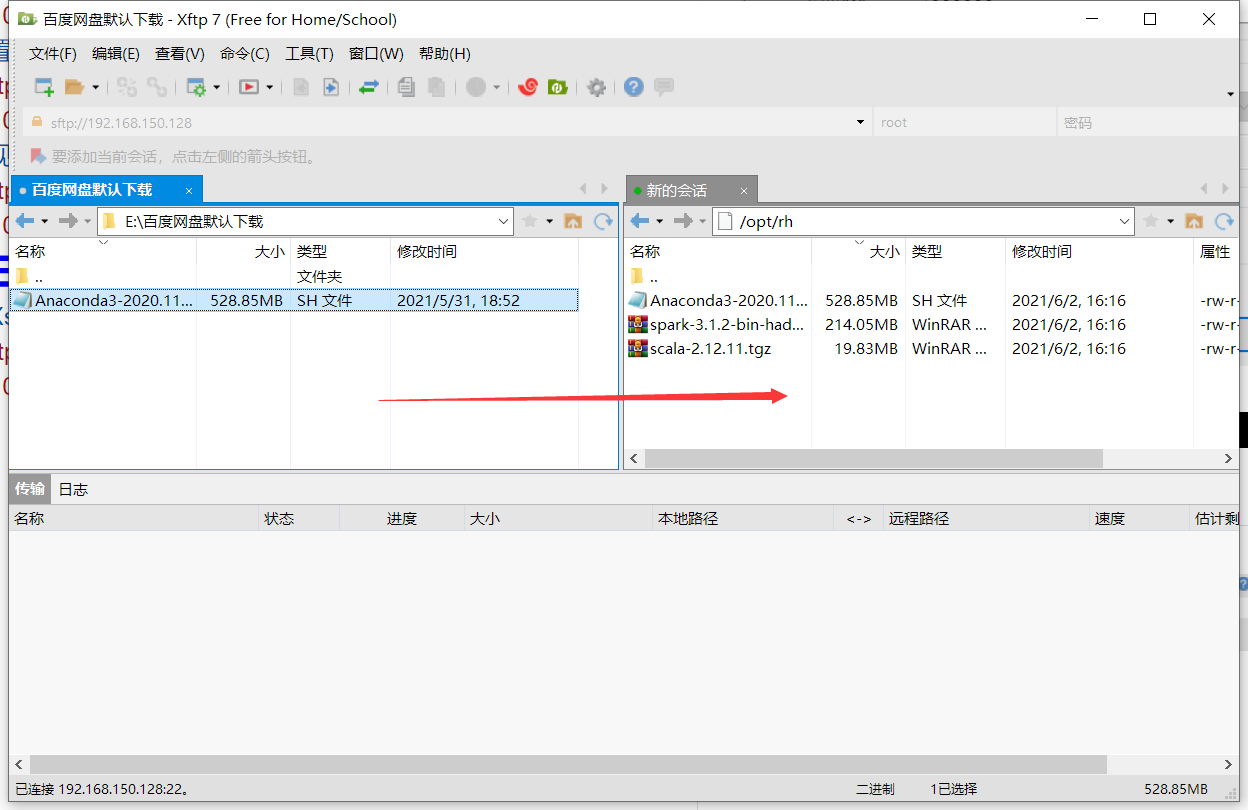
Task: Select remote spark-3.1.2-bin-had... file
Action: tap(727, 324)
